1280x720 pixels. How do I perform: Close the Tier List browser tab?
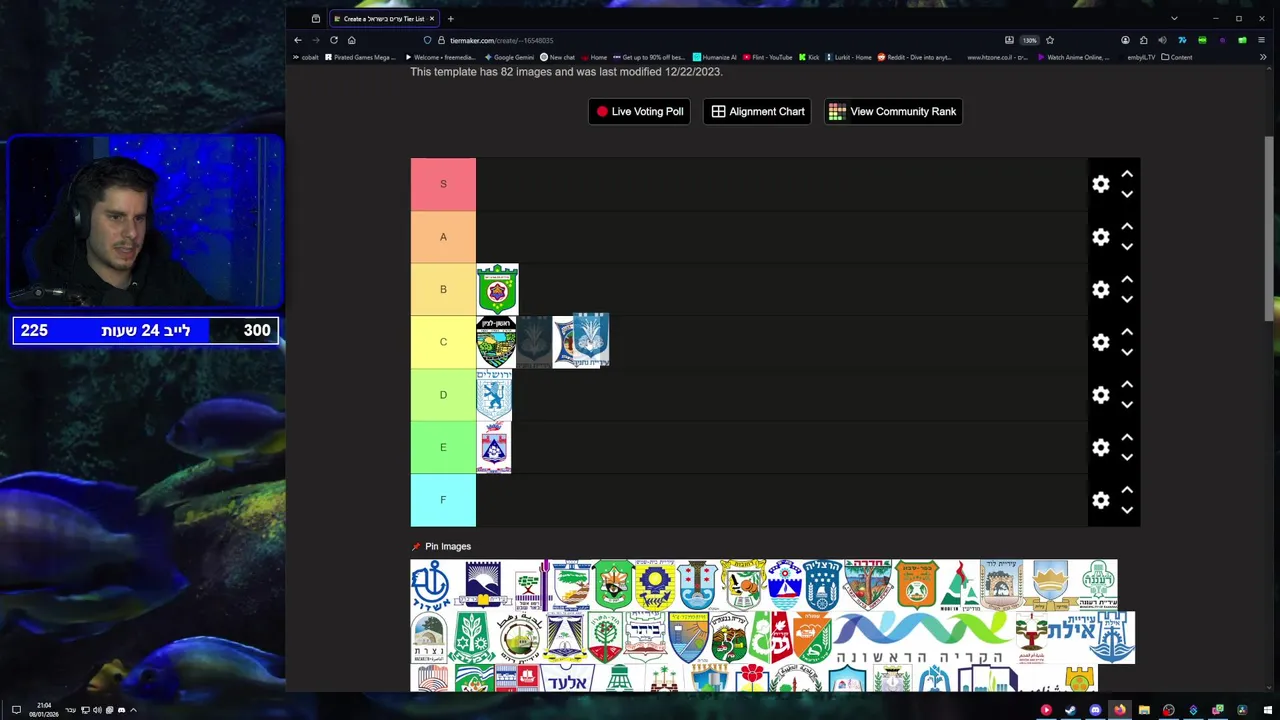point(431,18)
